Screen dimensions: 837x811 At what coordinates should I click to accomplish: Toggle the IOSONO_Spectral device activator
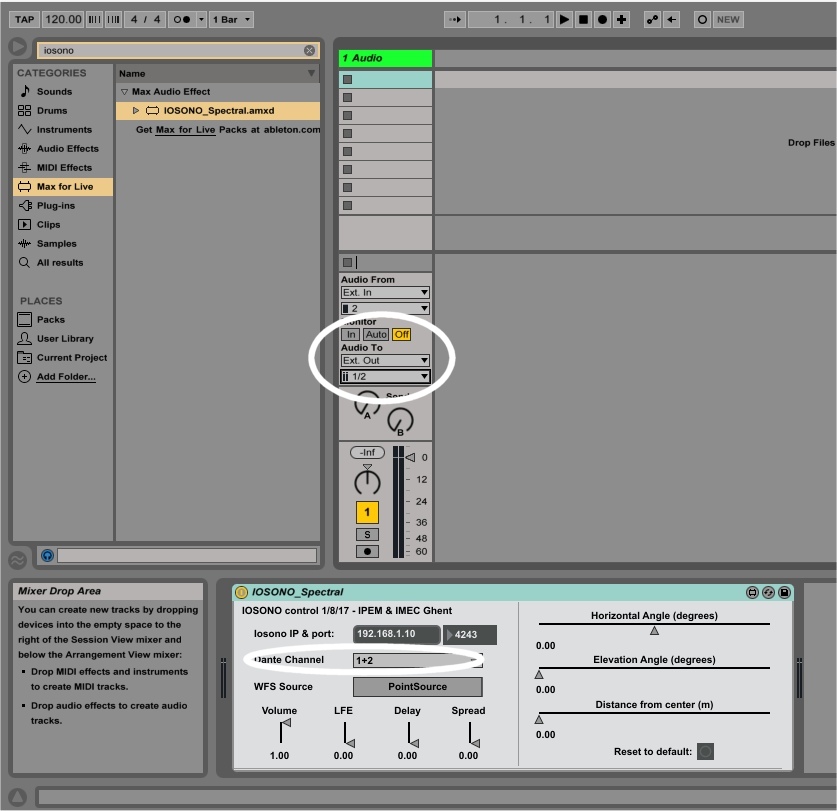click(241, 592)
